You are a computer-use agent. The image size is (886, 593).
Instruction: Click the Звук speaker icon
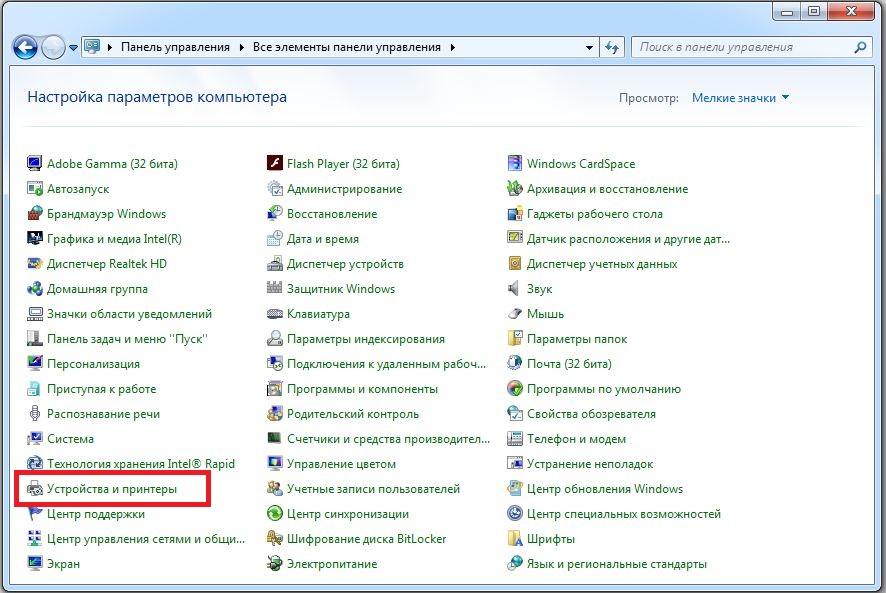(x=515, y=289)
